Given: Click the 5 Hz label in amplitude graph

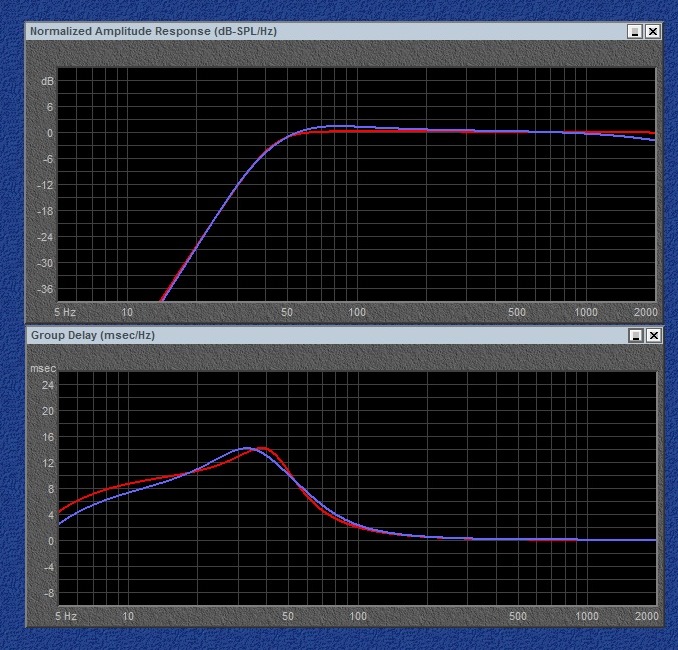Looking at the screenshot, I should click(x=64, y=312).
